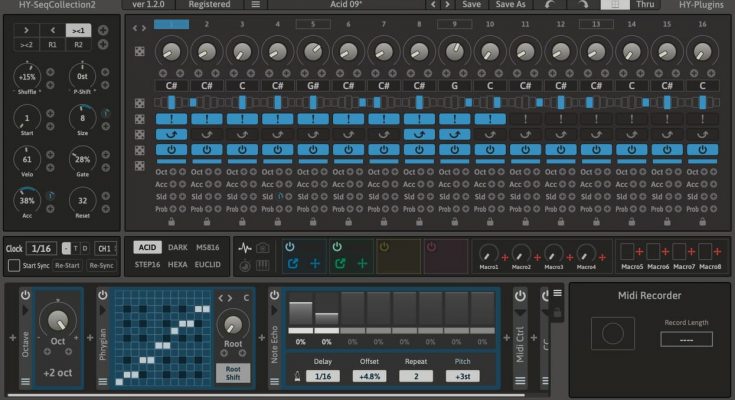
Task: Toggle the power button on step 16
Action: click(702, 150)
